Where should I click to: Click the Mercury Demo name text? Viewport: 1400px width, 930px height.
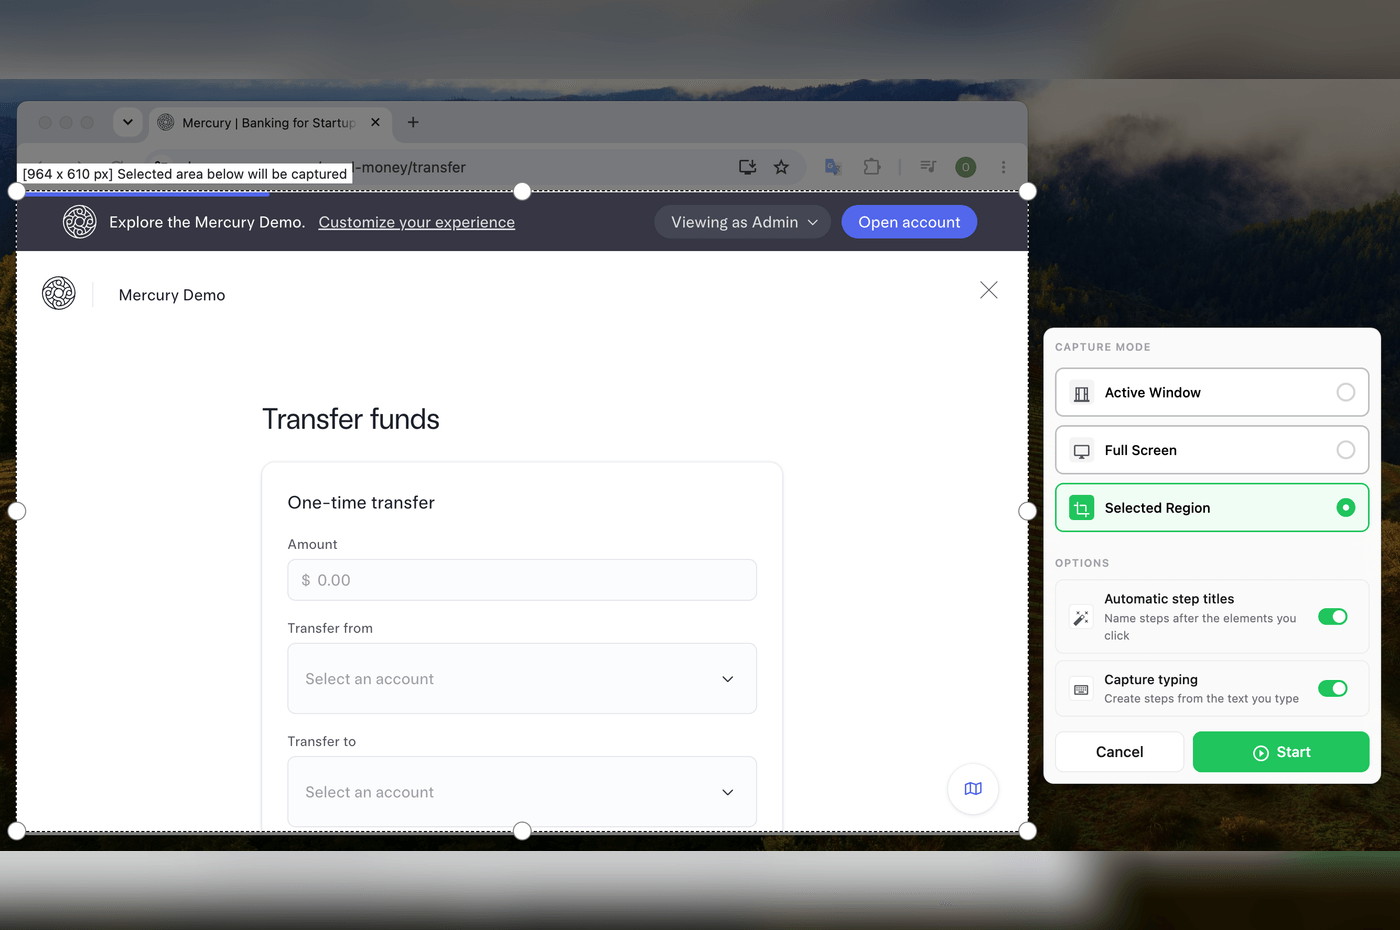(172, 295)
